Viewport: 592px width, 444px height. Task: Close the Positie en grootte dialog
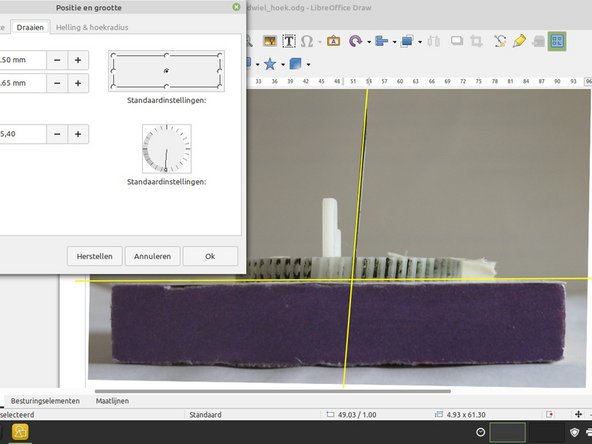pyautogui.click(x=236, y=7)
